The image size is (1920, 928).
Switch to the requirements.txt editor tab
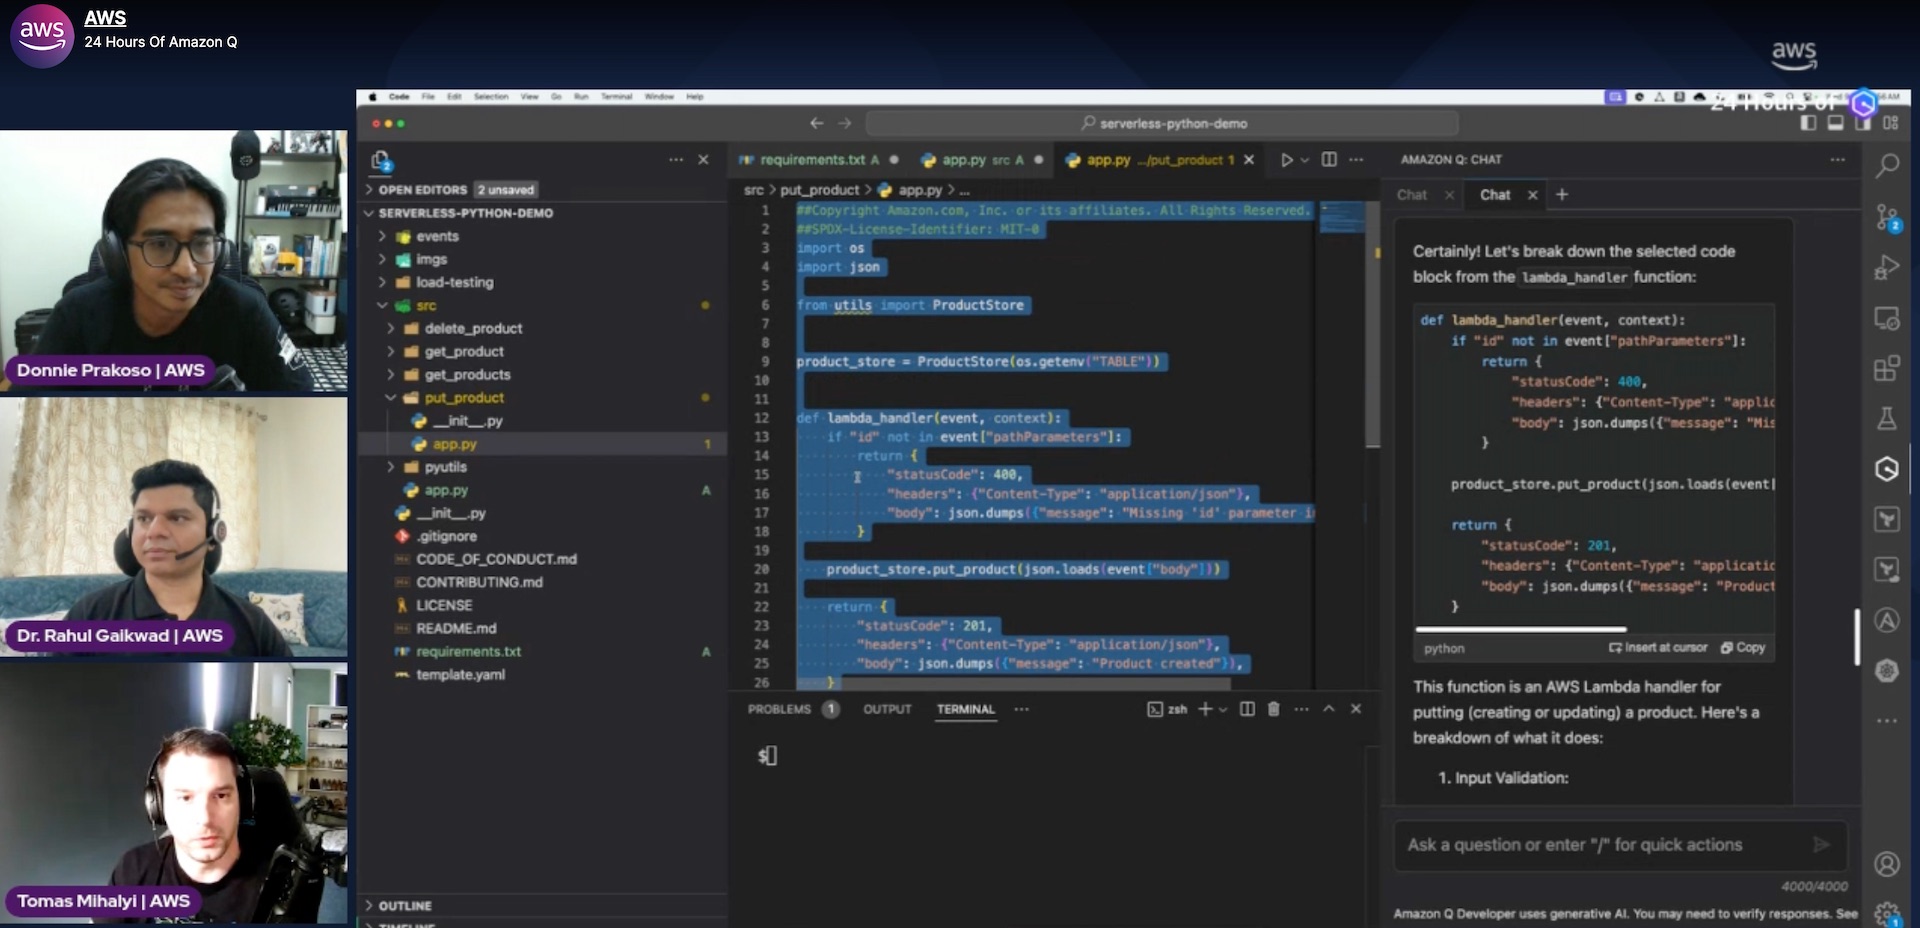[818, 160]
